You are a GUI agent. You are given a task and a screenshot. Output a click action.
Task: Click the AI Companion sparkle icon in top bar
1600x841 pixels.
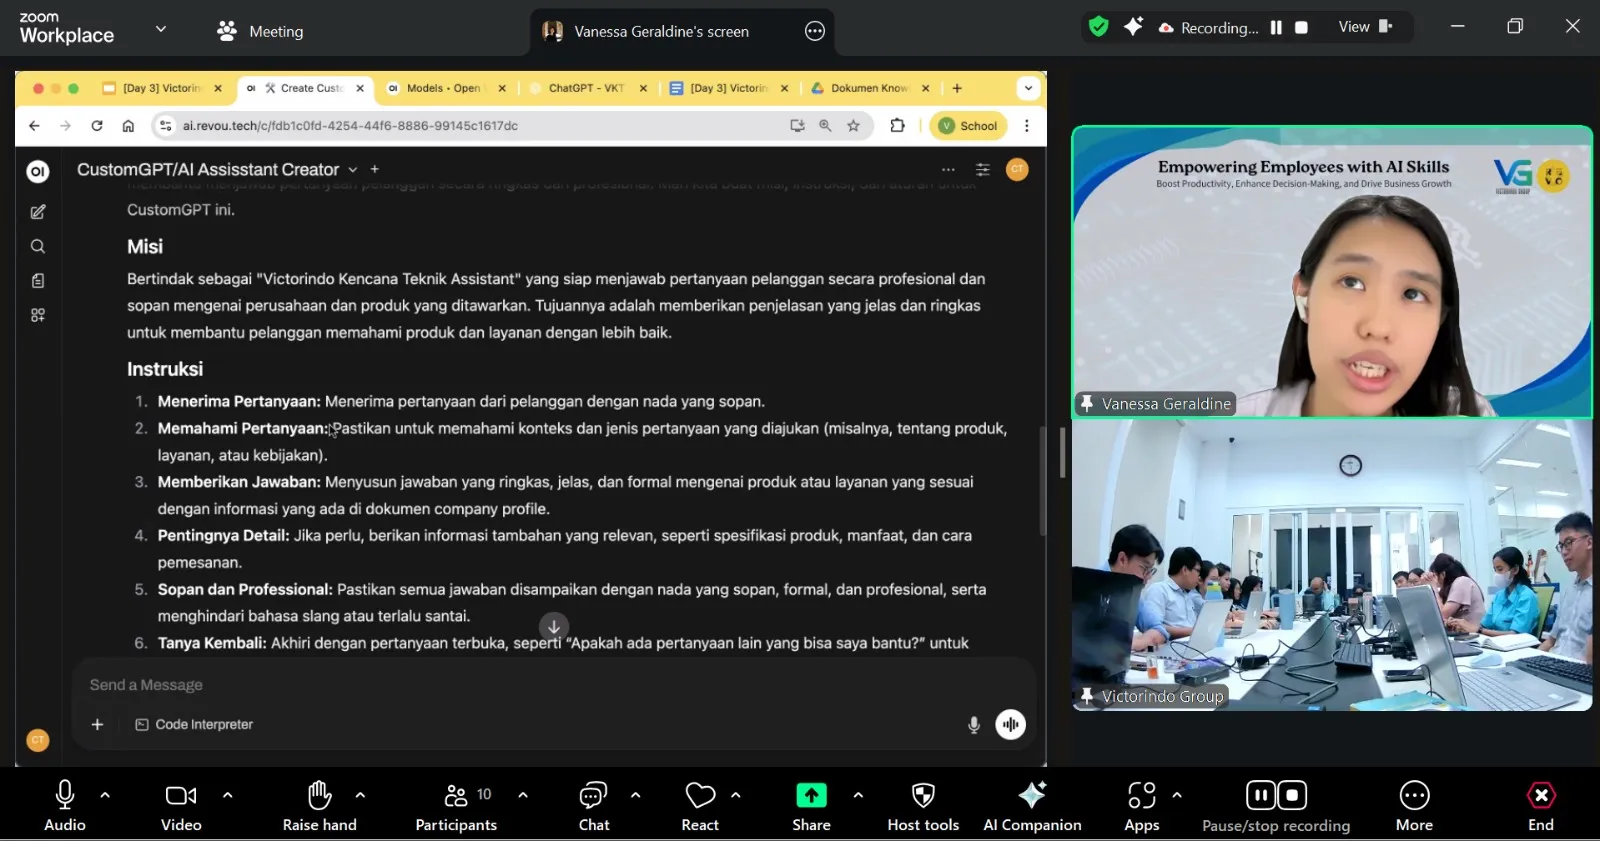(1133, 27)
